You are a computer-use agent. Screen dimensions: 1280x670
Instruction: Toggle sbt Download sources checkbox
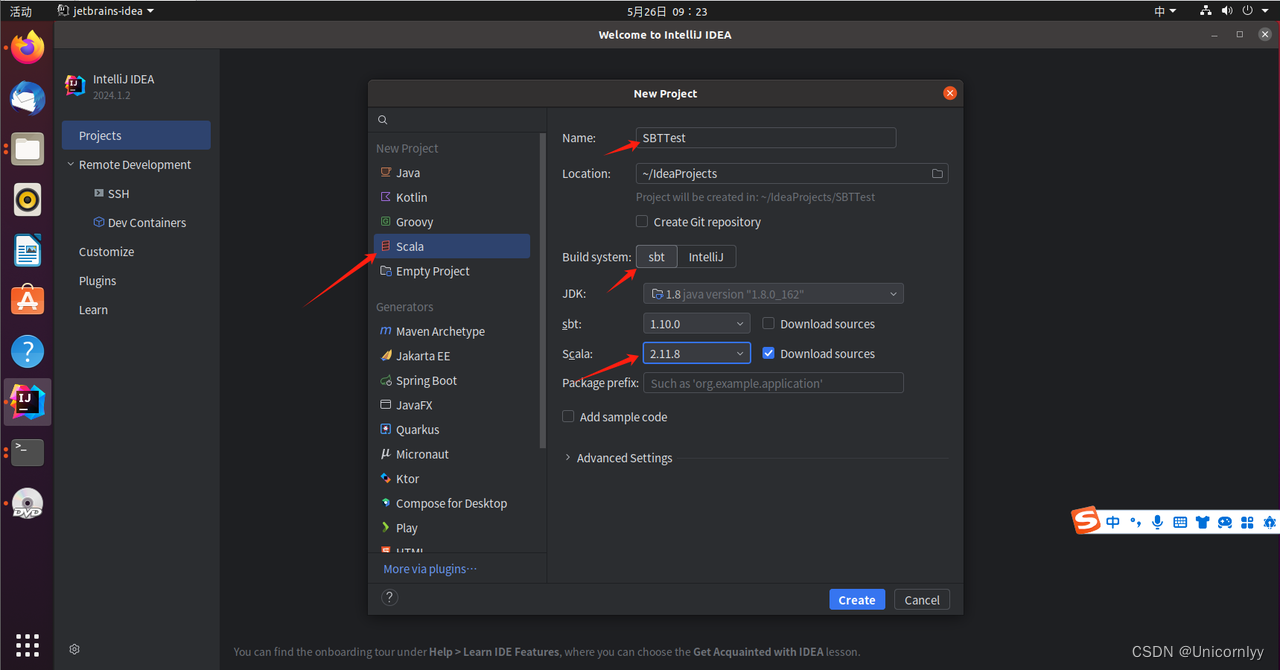[768, 323]
